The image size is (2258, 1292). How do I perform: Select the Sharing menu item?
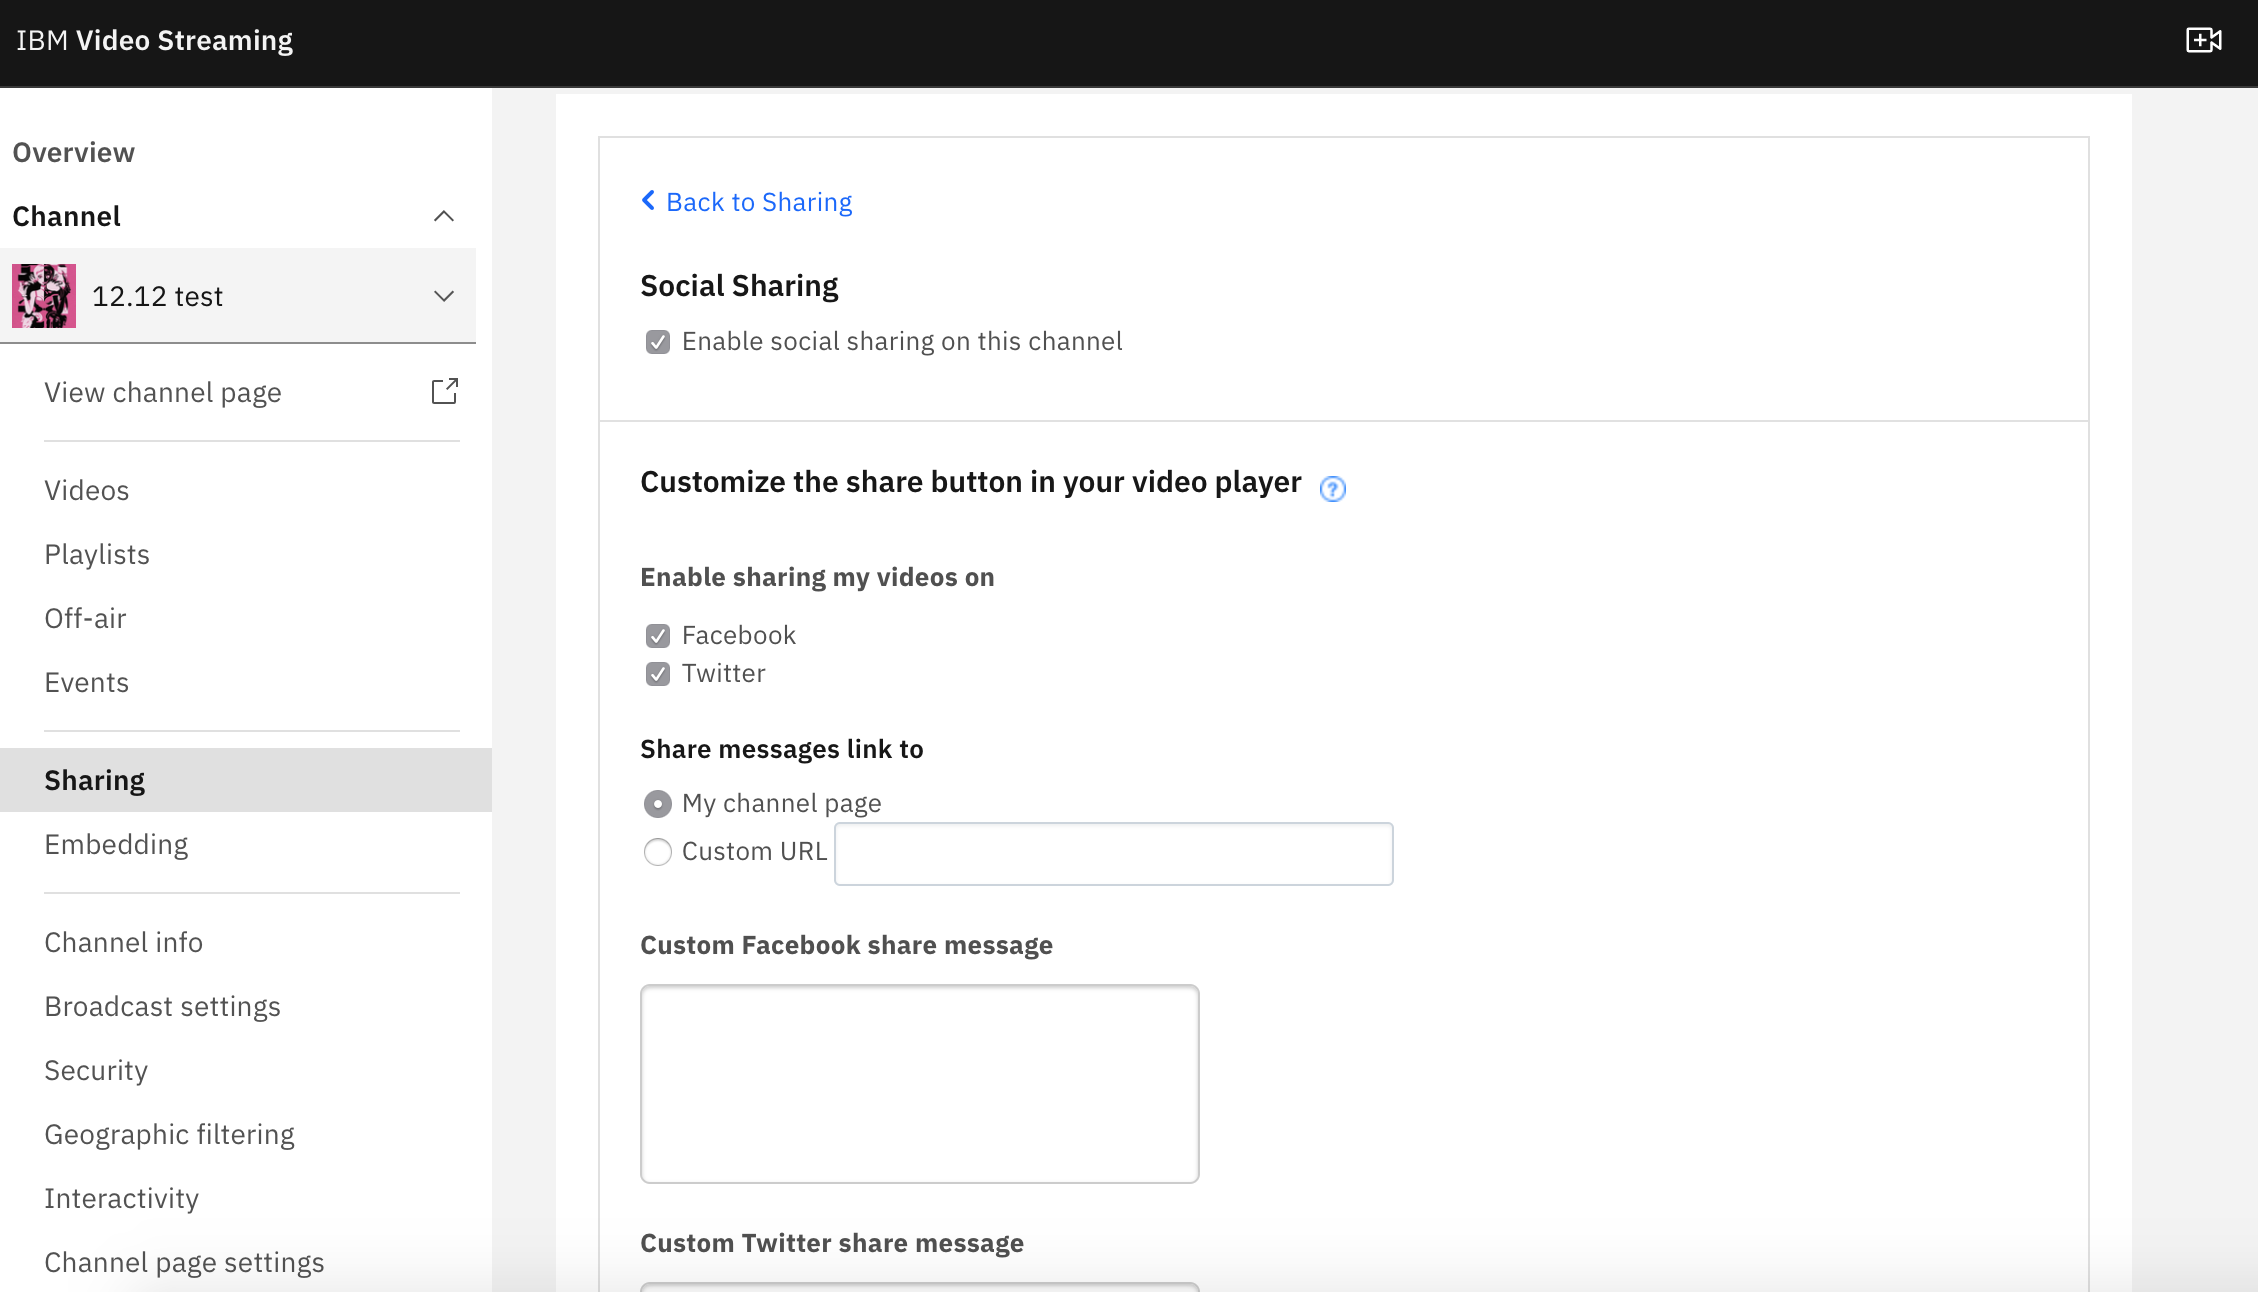[x=246, y=780]
